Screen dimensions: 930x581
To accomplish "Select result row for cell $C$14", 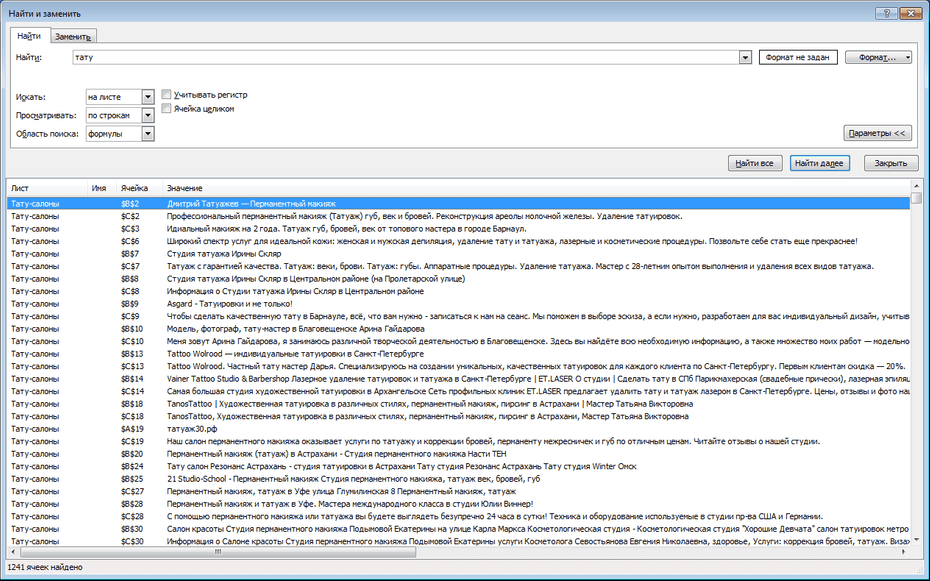I will click(458, 391).
